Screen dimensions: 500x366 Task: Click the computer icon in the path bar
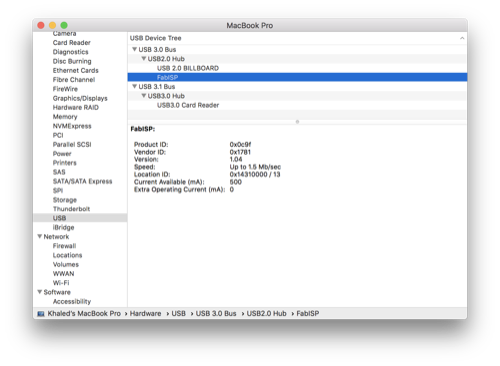click(x=41, y=314)
